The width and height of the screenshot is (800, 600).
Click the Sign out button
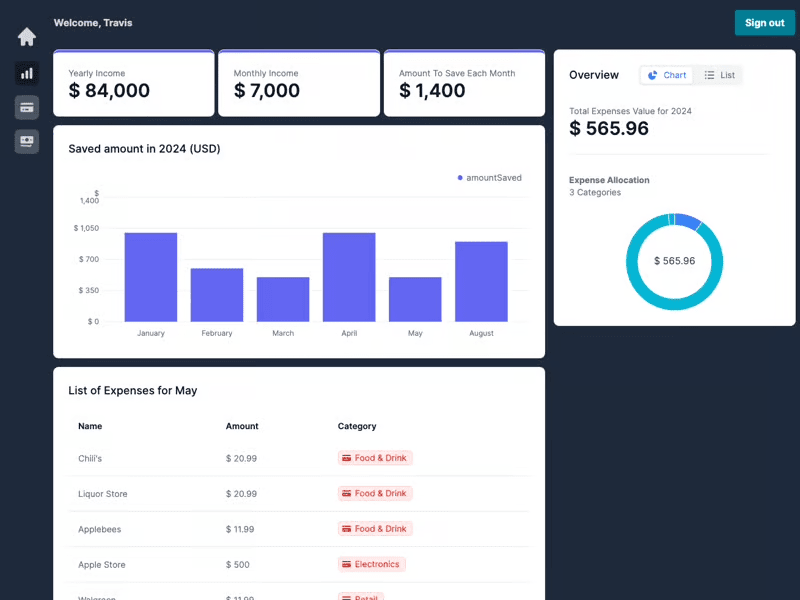click(x=764, y=22)
